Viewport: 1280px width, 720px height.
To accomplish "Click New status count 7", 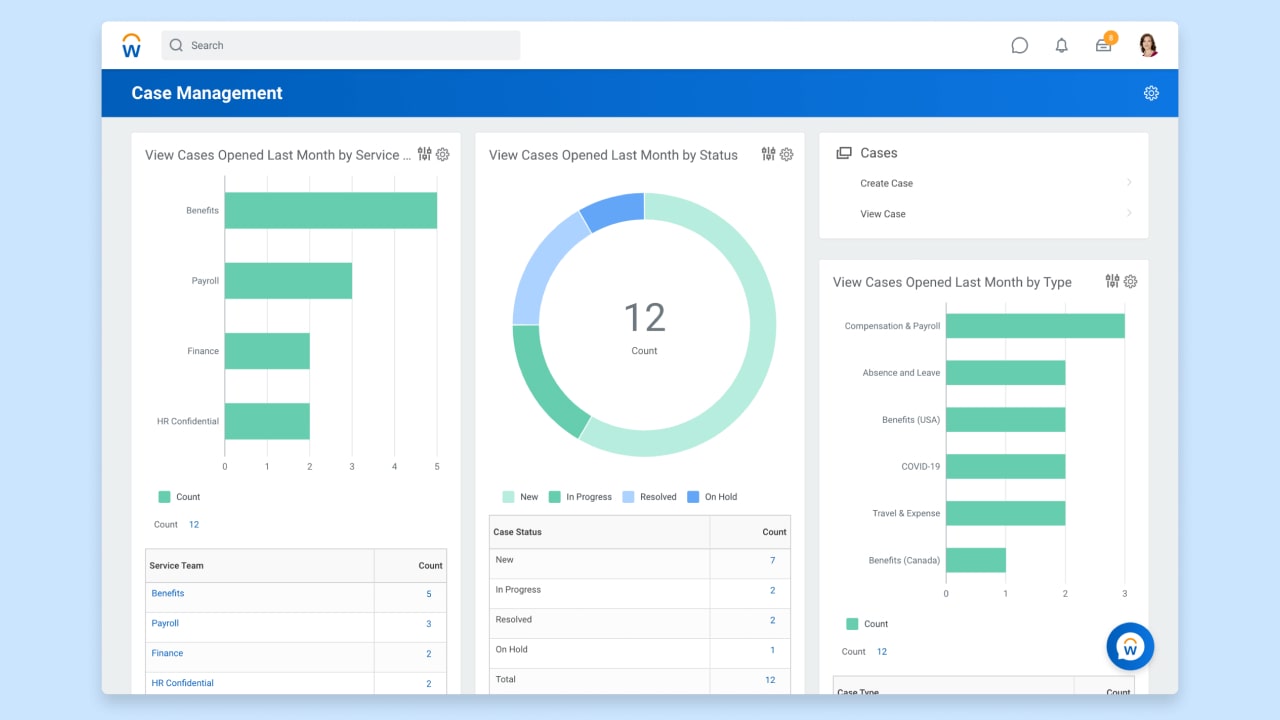I will coord(772,560).
